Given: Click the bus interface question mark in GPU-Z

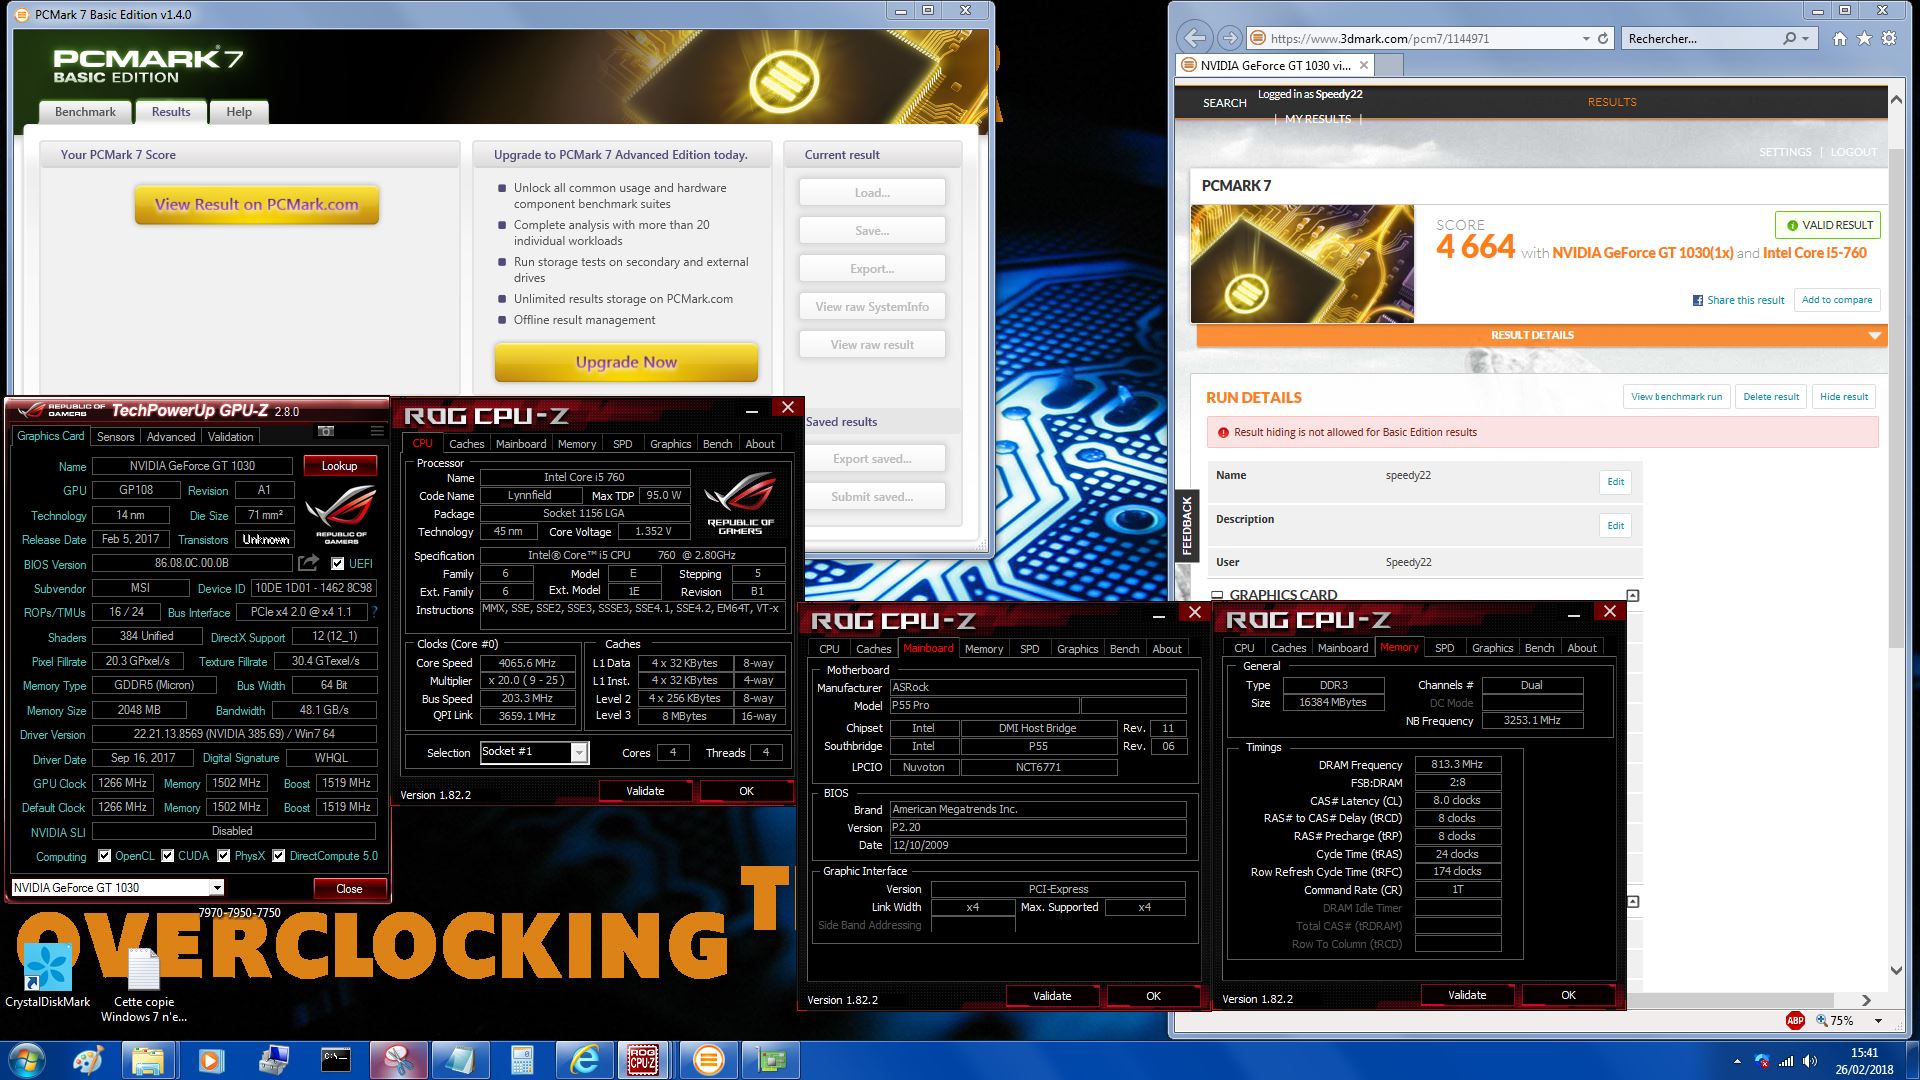Looking at the screenshot, I should click(375, 612).
